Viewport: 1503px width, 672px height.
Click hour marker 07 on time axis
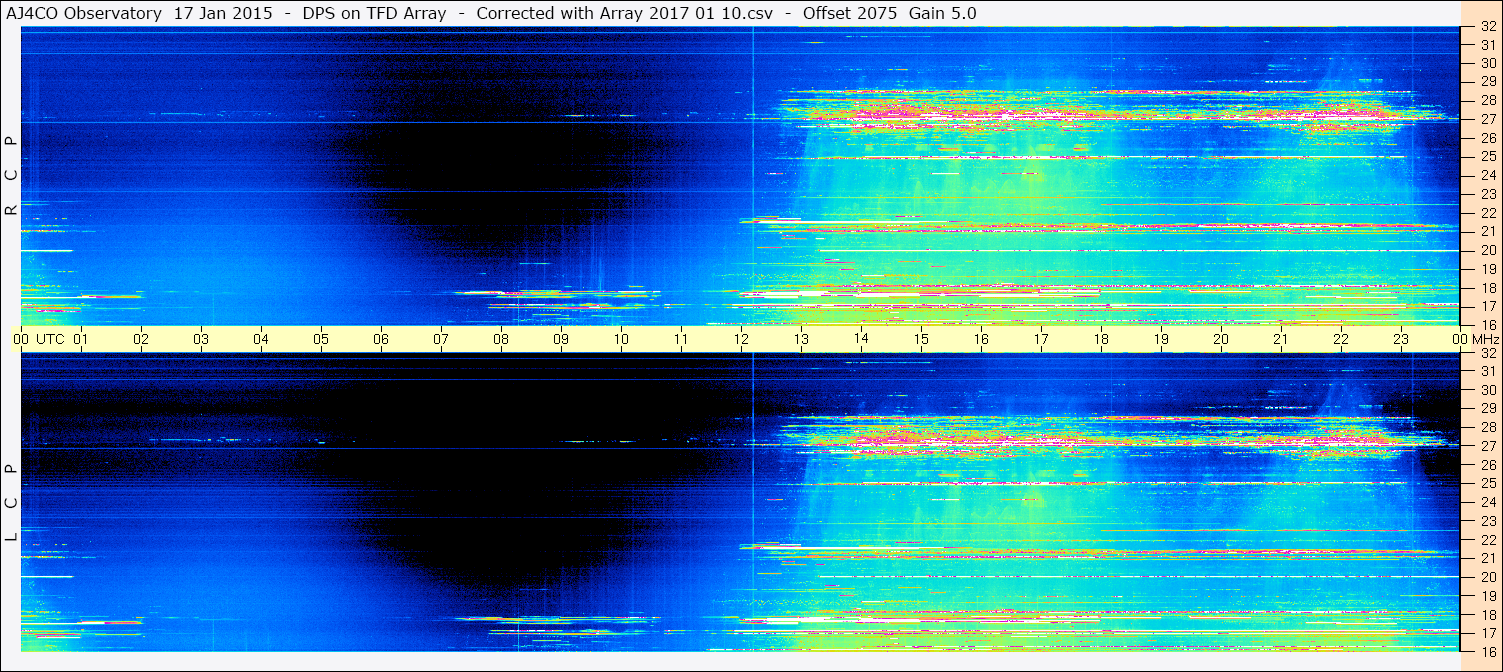(441, 339)
